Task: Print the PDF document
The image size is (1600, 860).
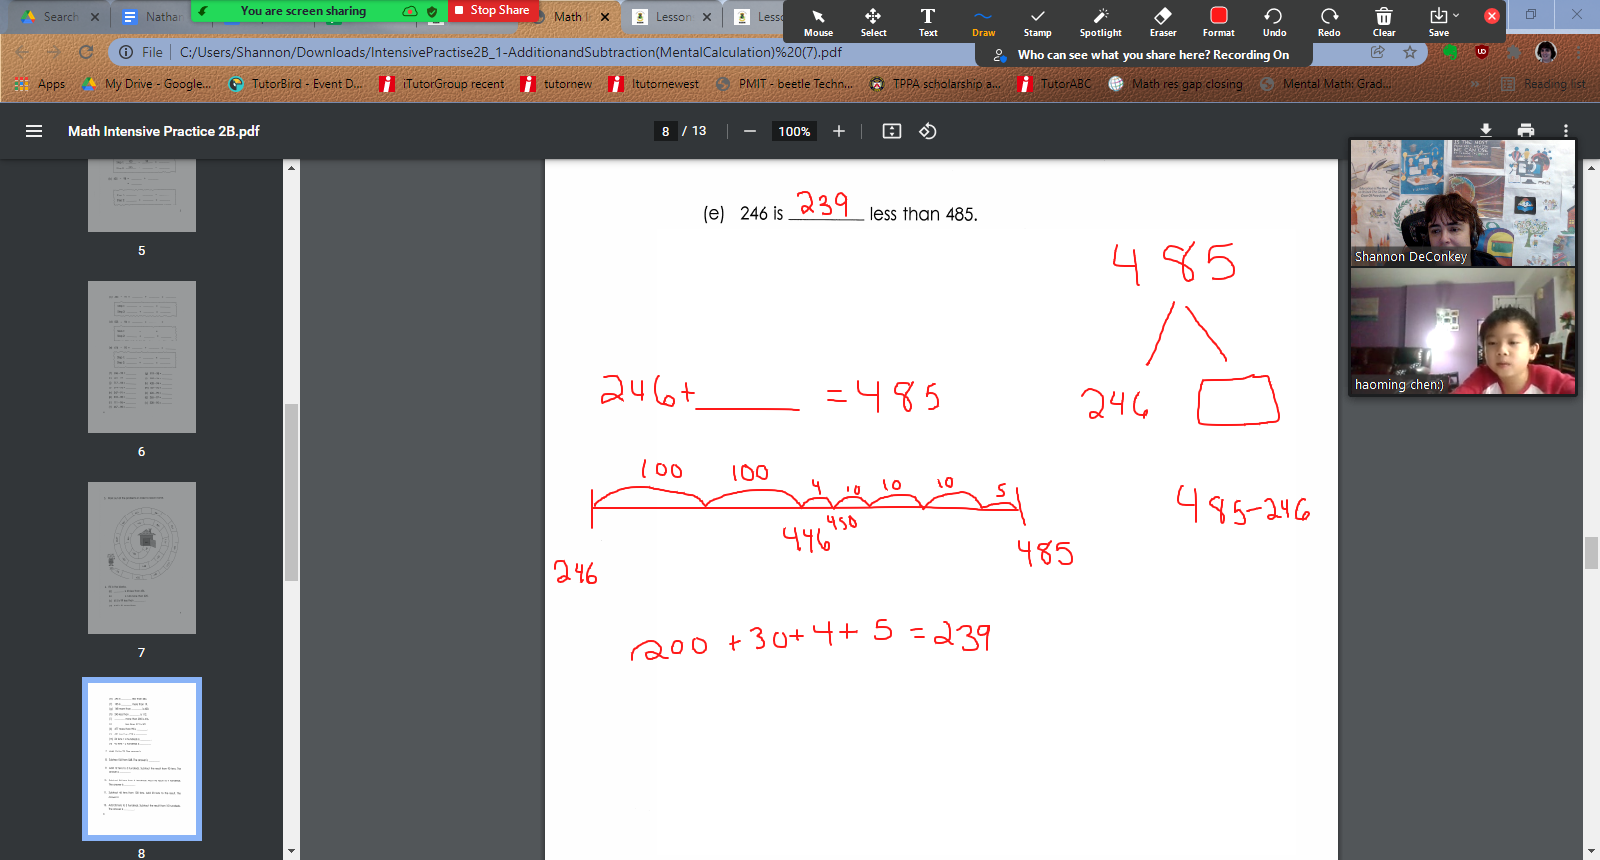Action: click(x=1526, y=130)
